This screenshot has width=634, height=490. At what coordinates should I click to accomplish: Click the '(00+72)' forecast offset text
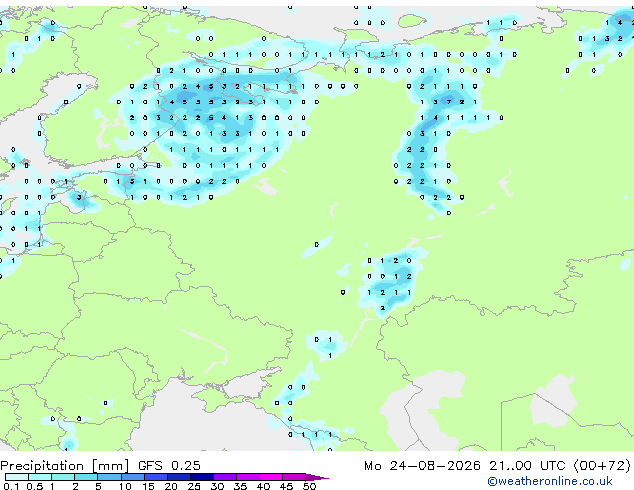[602, 466]
